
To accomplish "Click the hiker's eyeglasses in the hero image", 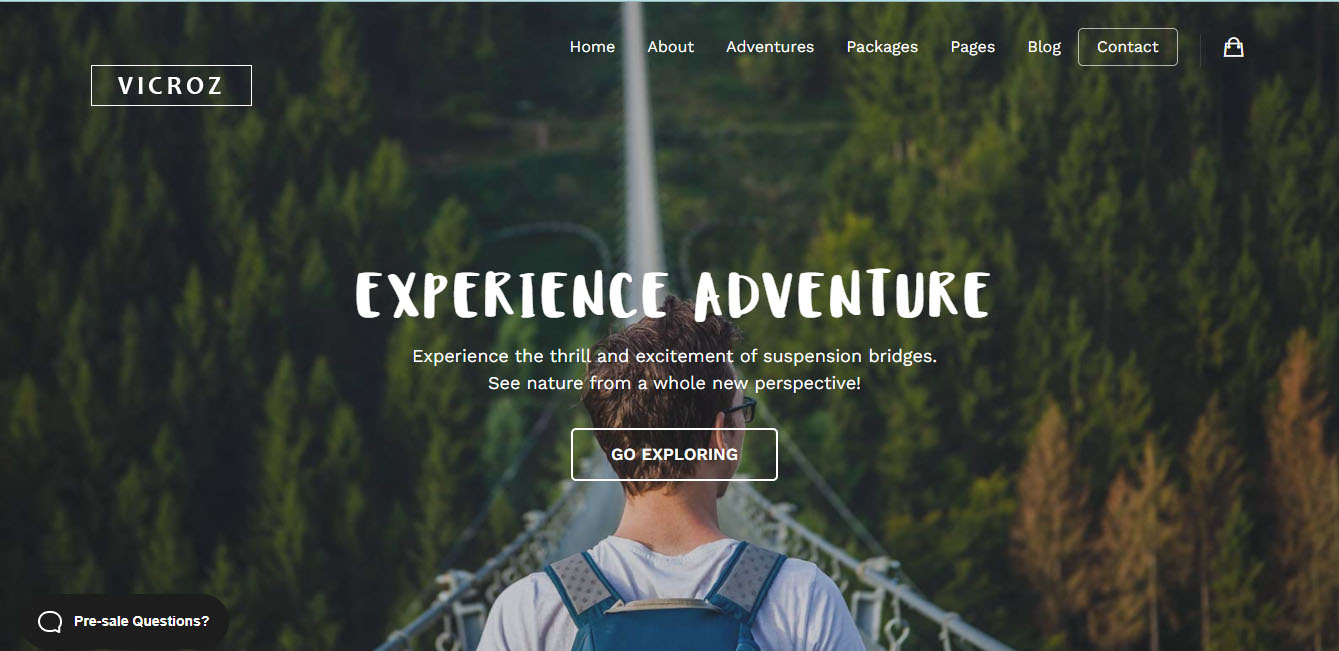I will (740, 409).
